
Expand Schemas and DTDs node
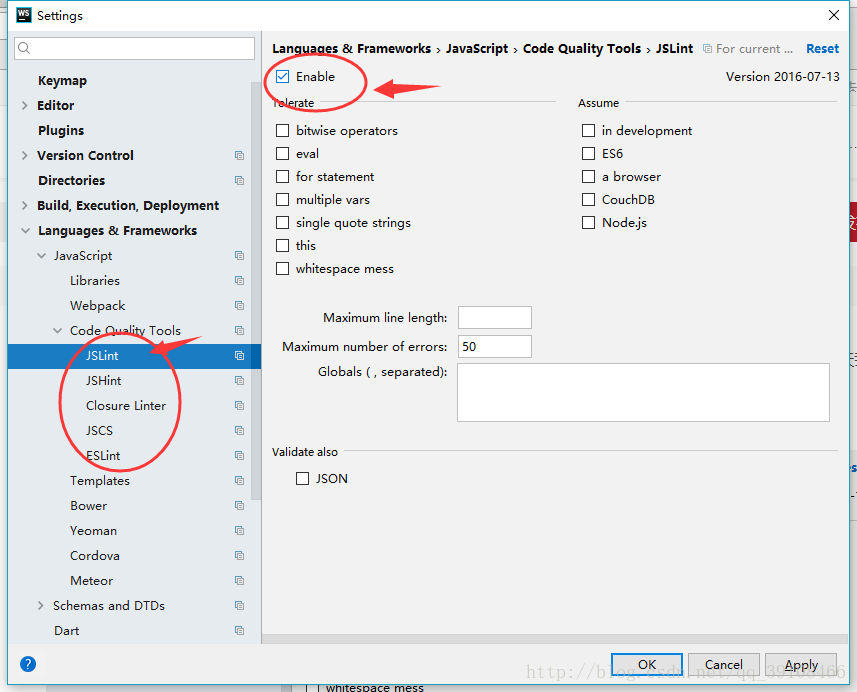[x=40, y=606]
